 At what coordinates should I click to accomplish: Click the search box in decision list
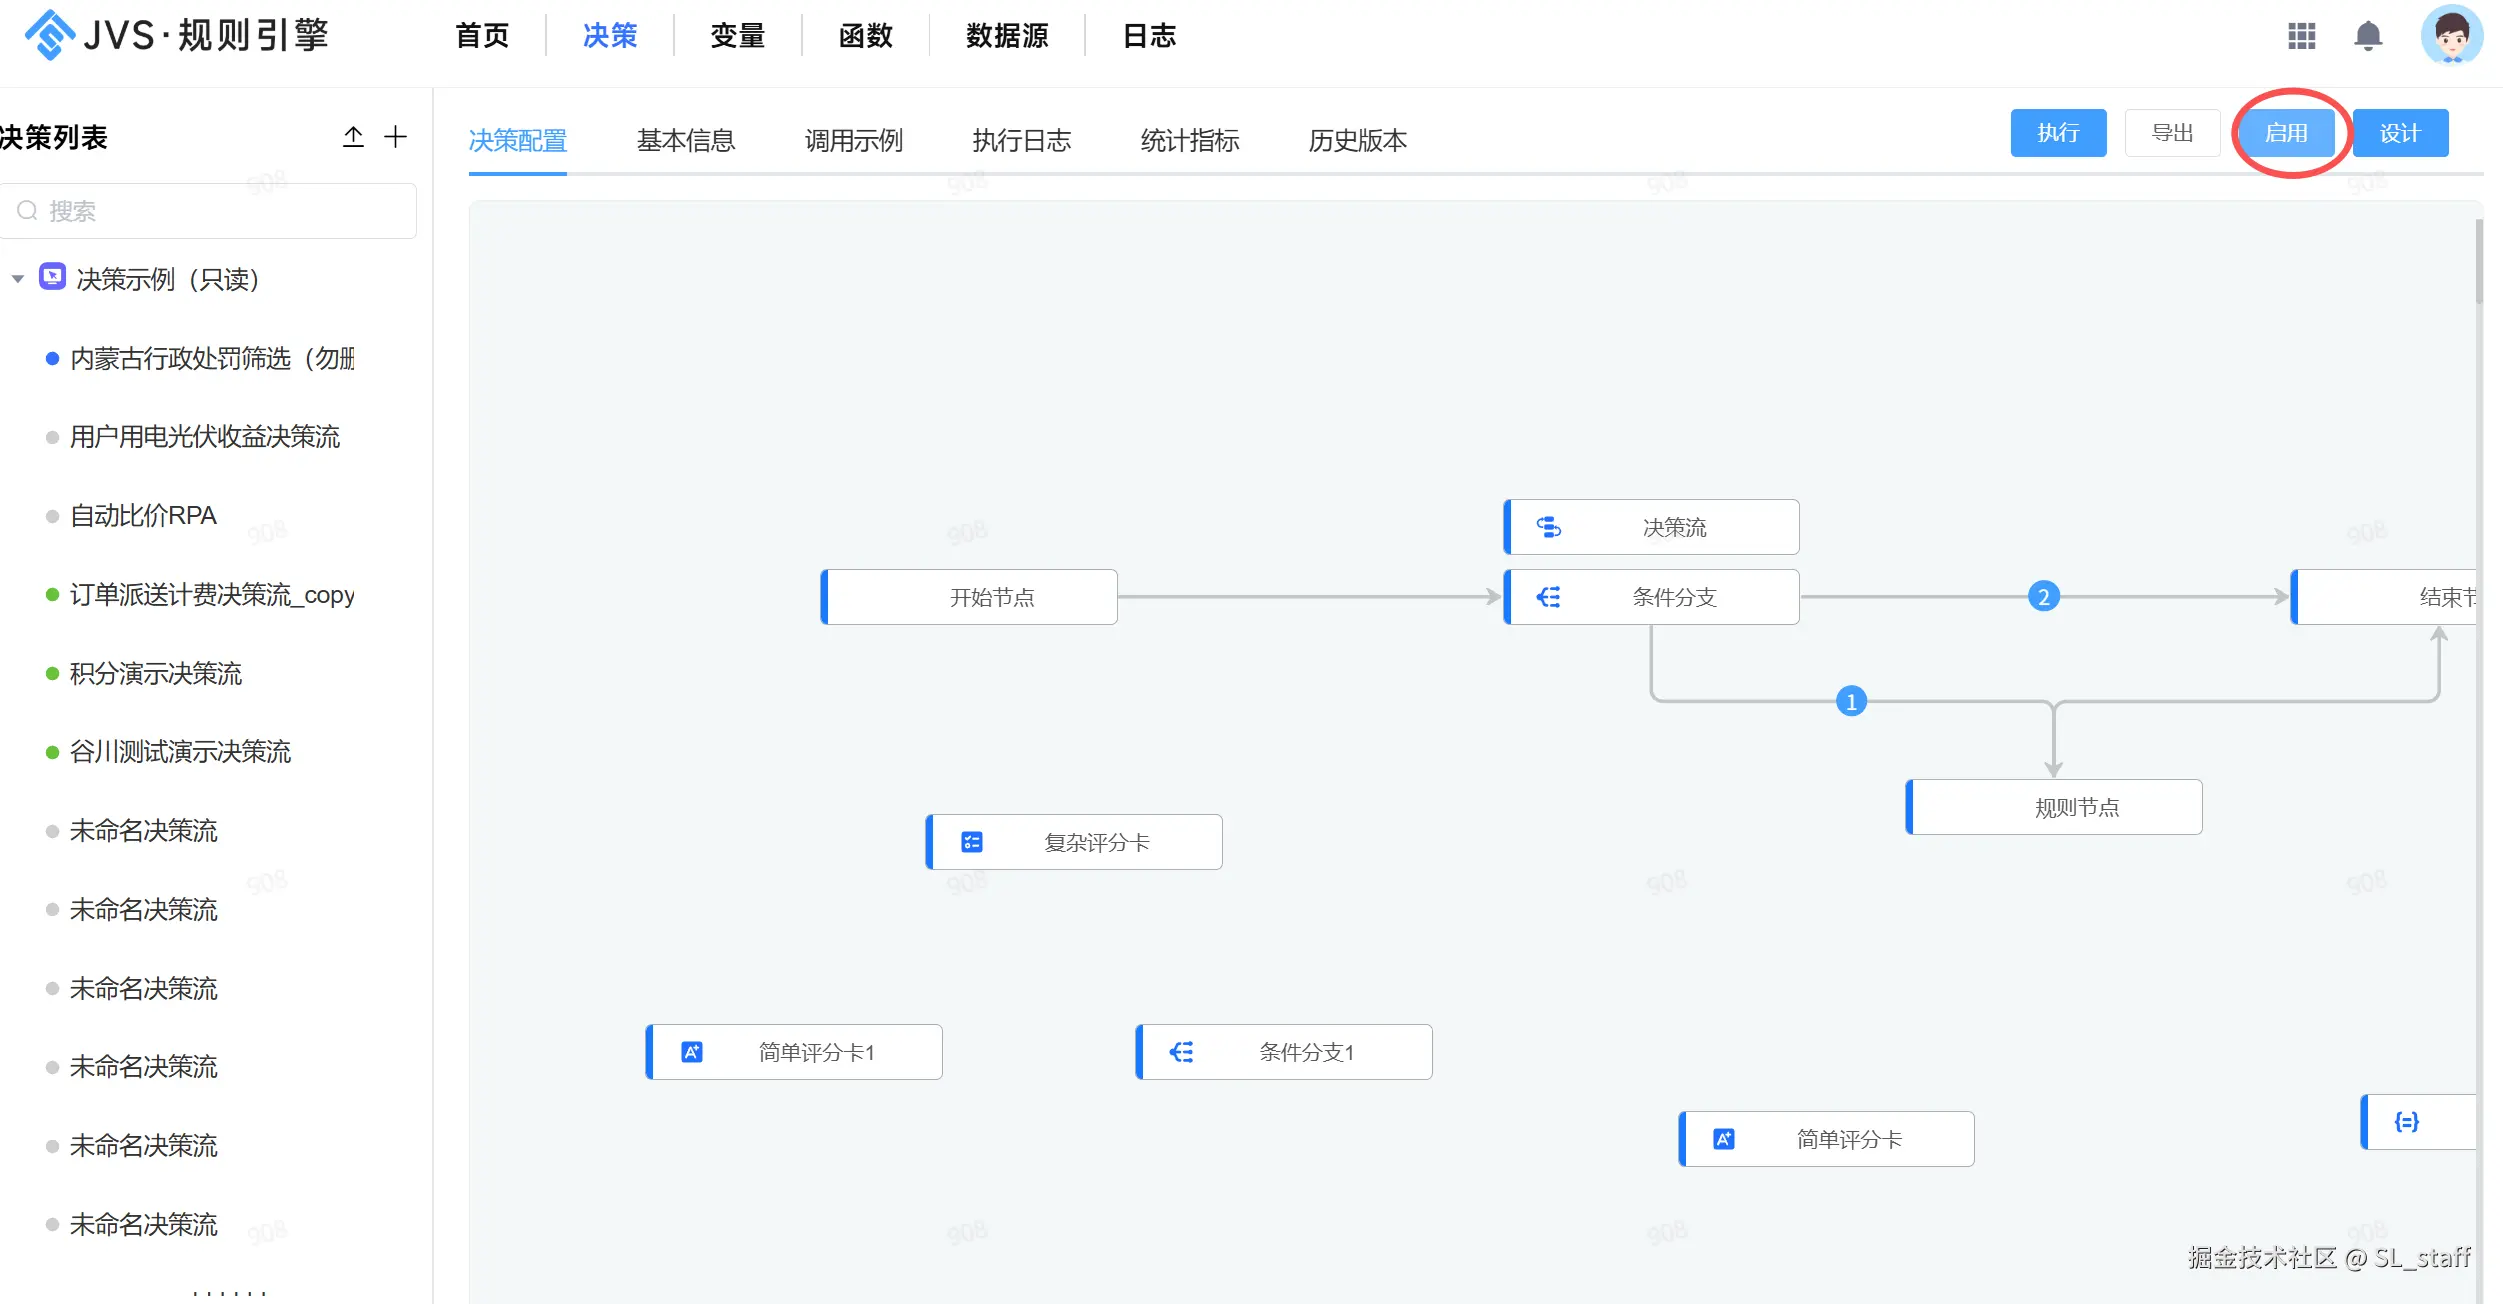(x=210, y=211)
